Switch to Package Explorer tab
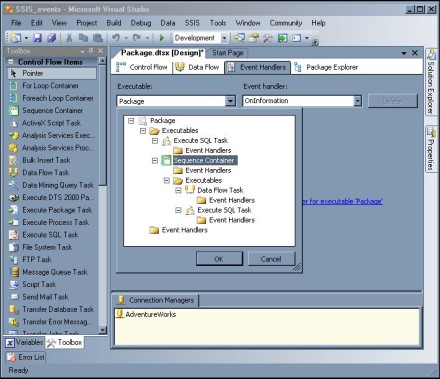The image size is (440, 379). coord(326,67)
